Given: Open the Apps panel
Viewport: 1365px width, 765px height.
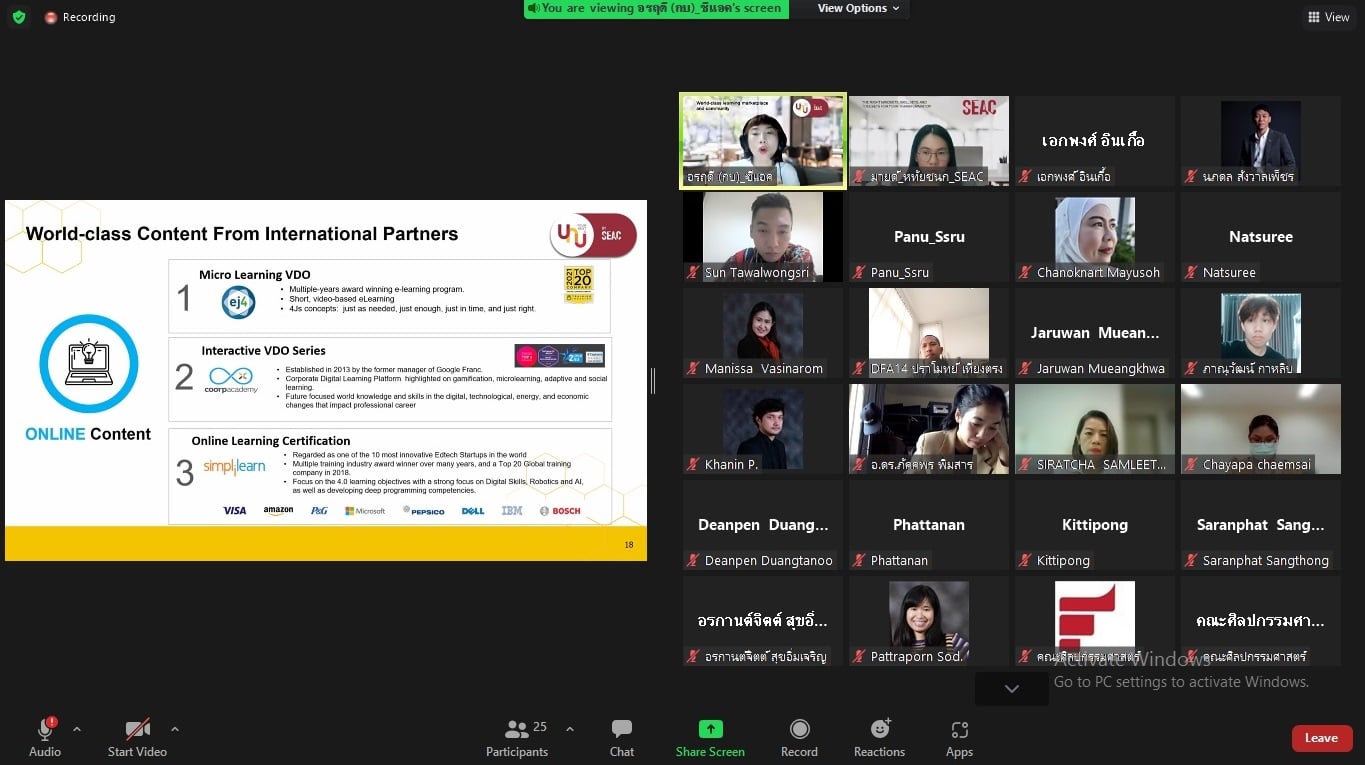Looking at the screenshot, I should 959,738.
